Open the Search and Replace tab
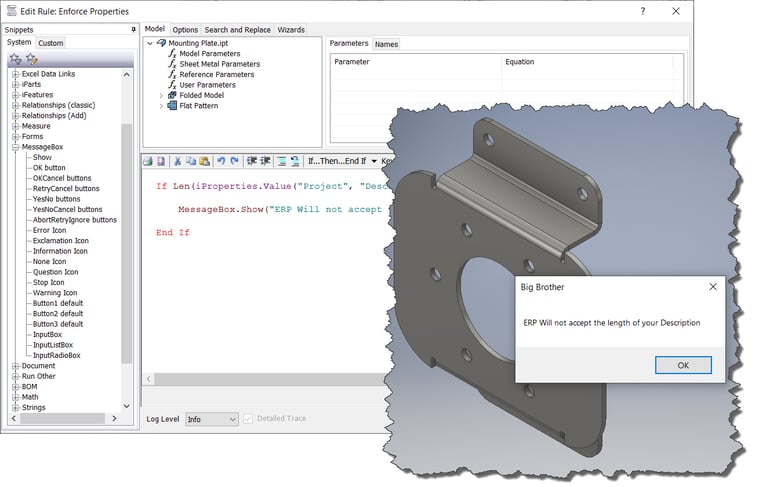The height and width of the screenshot is (487, 770). click(x=238, y=30)
